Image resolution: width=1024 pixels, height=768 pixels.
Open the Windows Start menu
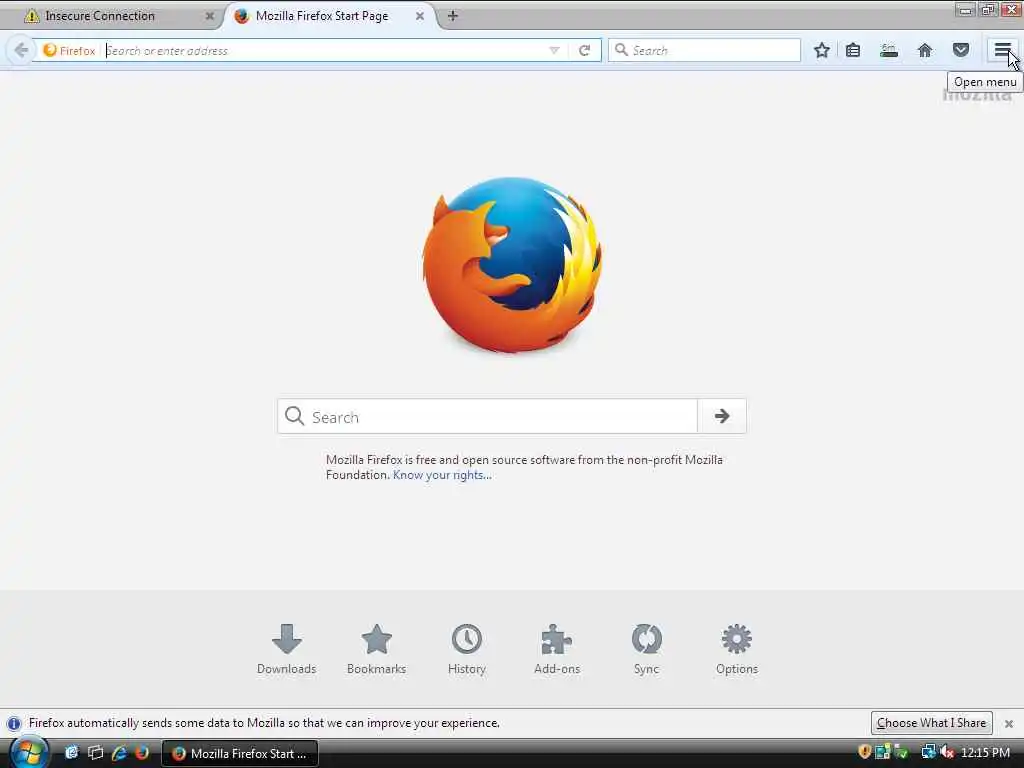28,752
